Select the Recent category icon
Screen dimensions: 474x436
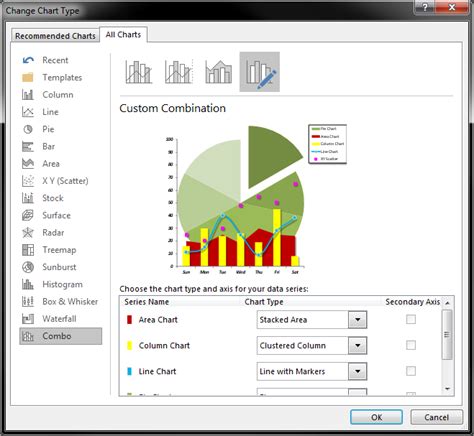tap(28, 60)
